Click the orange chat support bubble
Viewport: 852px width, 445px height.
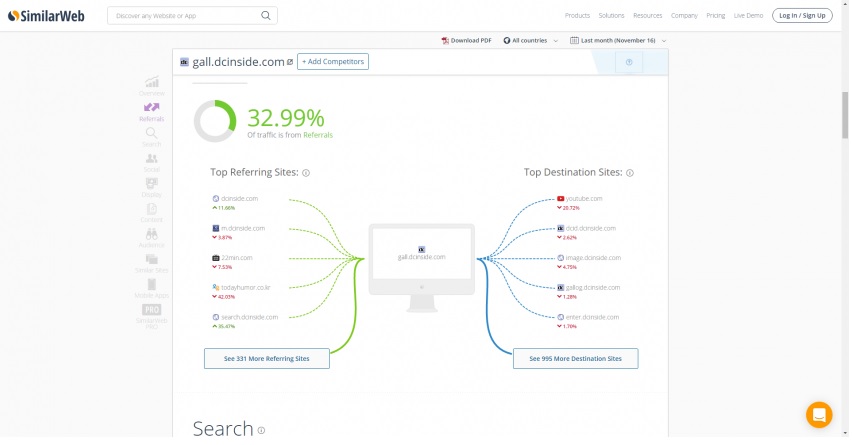(x=818, y=414)
